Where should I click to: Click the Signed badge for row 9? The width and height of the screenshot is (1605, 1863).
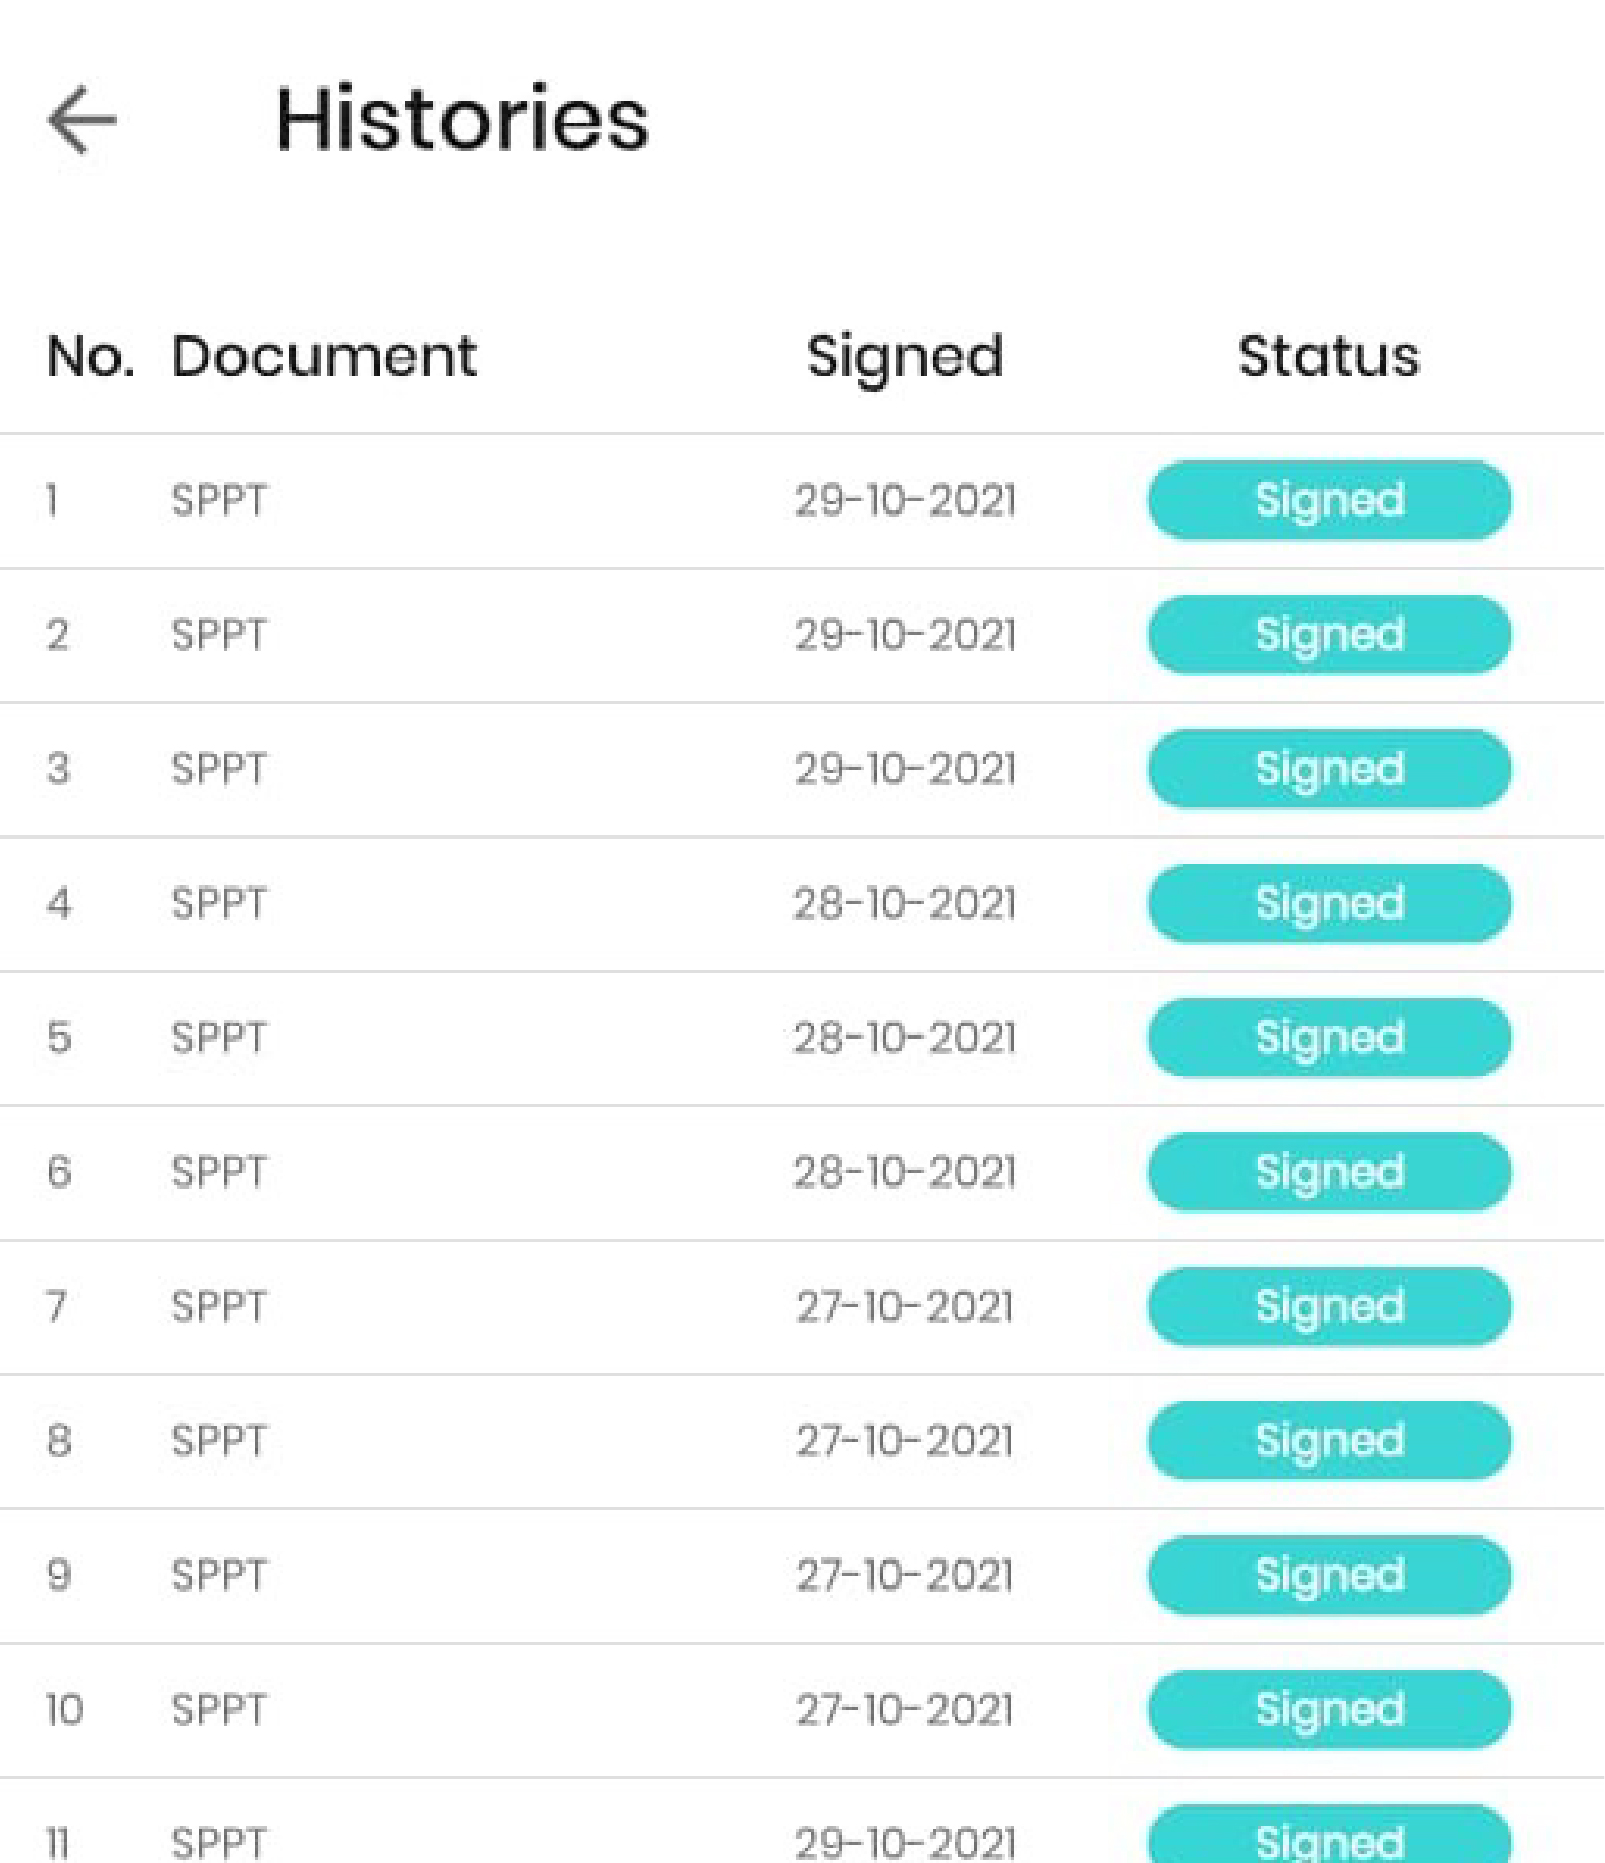pos(1329,1575)
